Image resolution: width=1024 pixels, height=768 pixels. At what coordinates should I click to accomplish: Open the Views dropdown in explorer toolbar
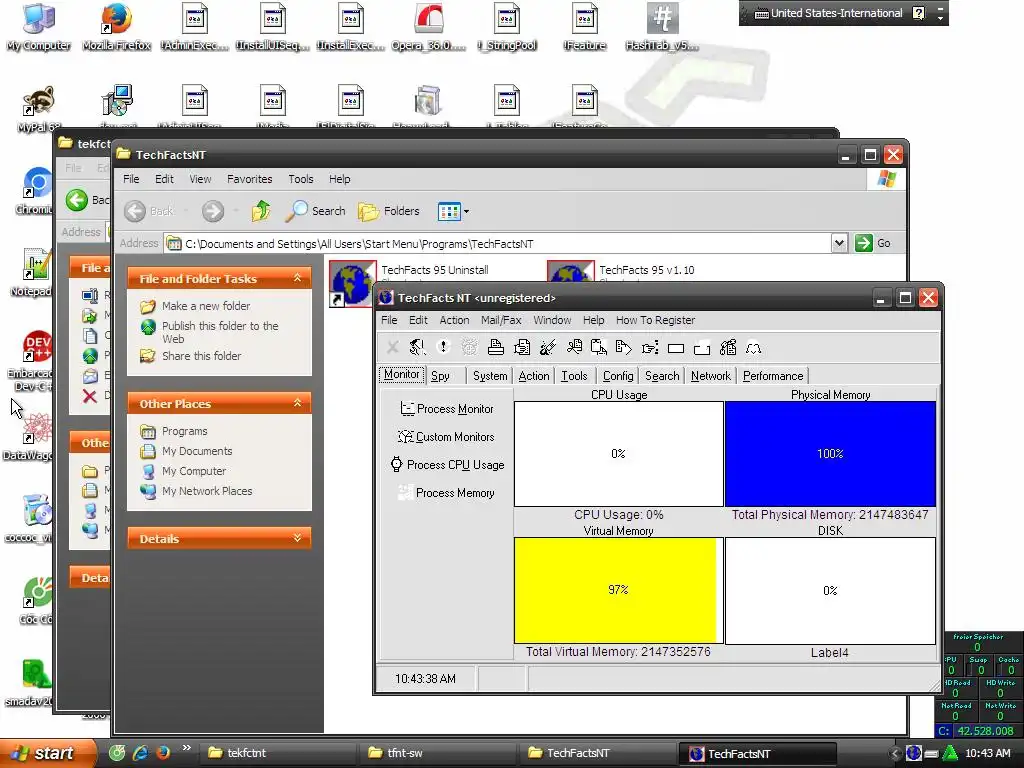pyautogui.click(x=453, y=211)
